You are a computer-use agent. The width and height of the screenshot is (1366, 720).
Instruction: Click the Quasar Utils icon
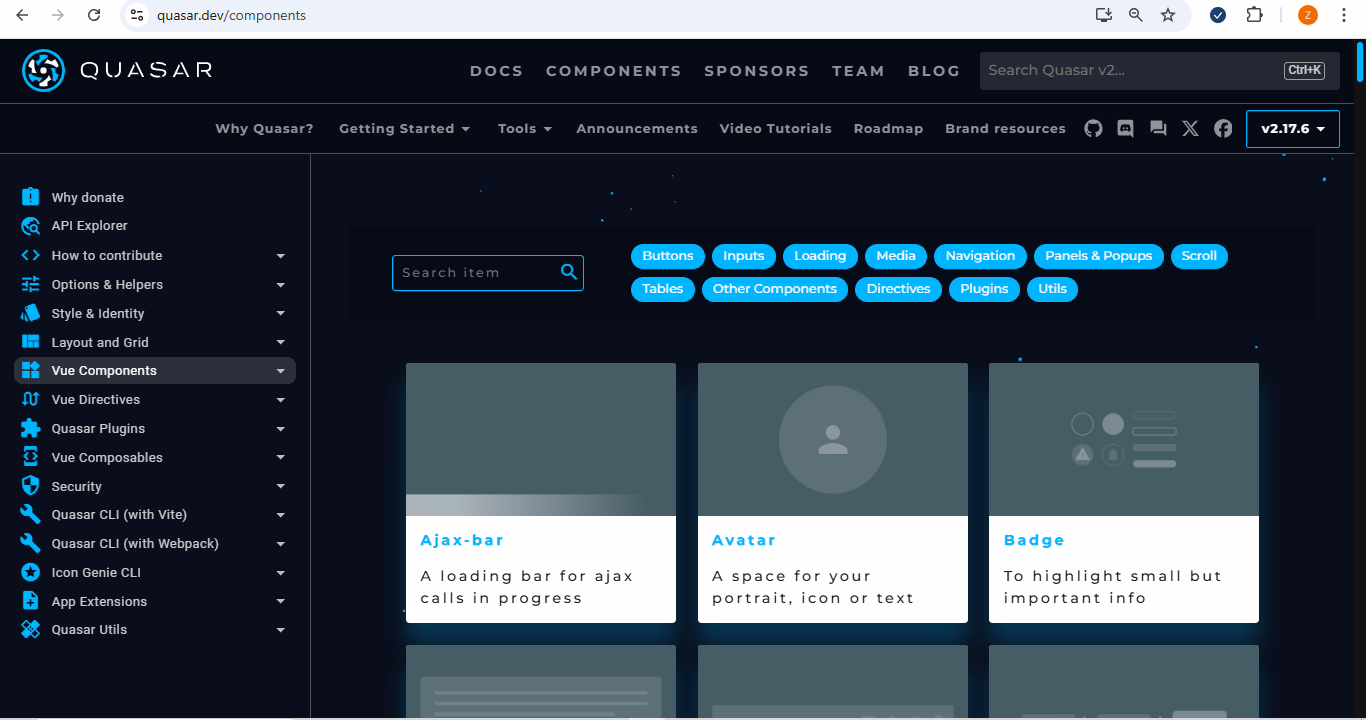click(x=31, y=629)
